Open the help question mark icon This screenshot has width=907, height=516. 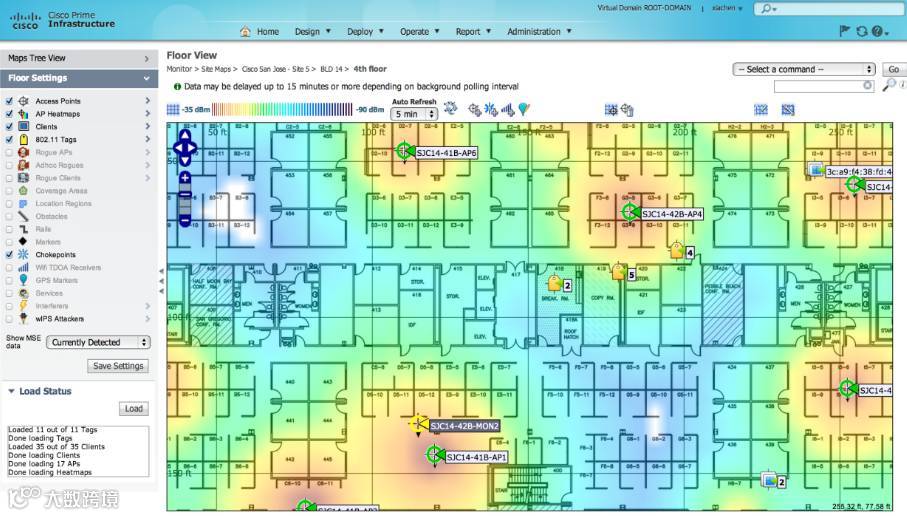tap(877, 31)
